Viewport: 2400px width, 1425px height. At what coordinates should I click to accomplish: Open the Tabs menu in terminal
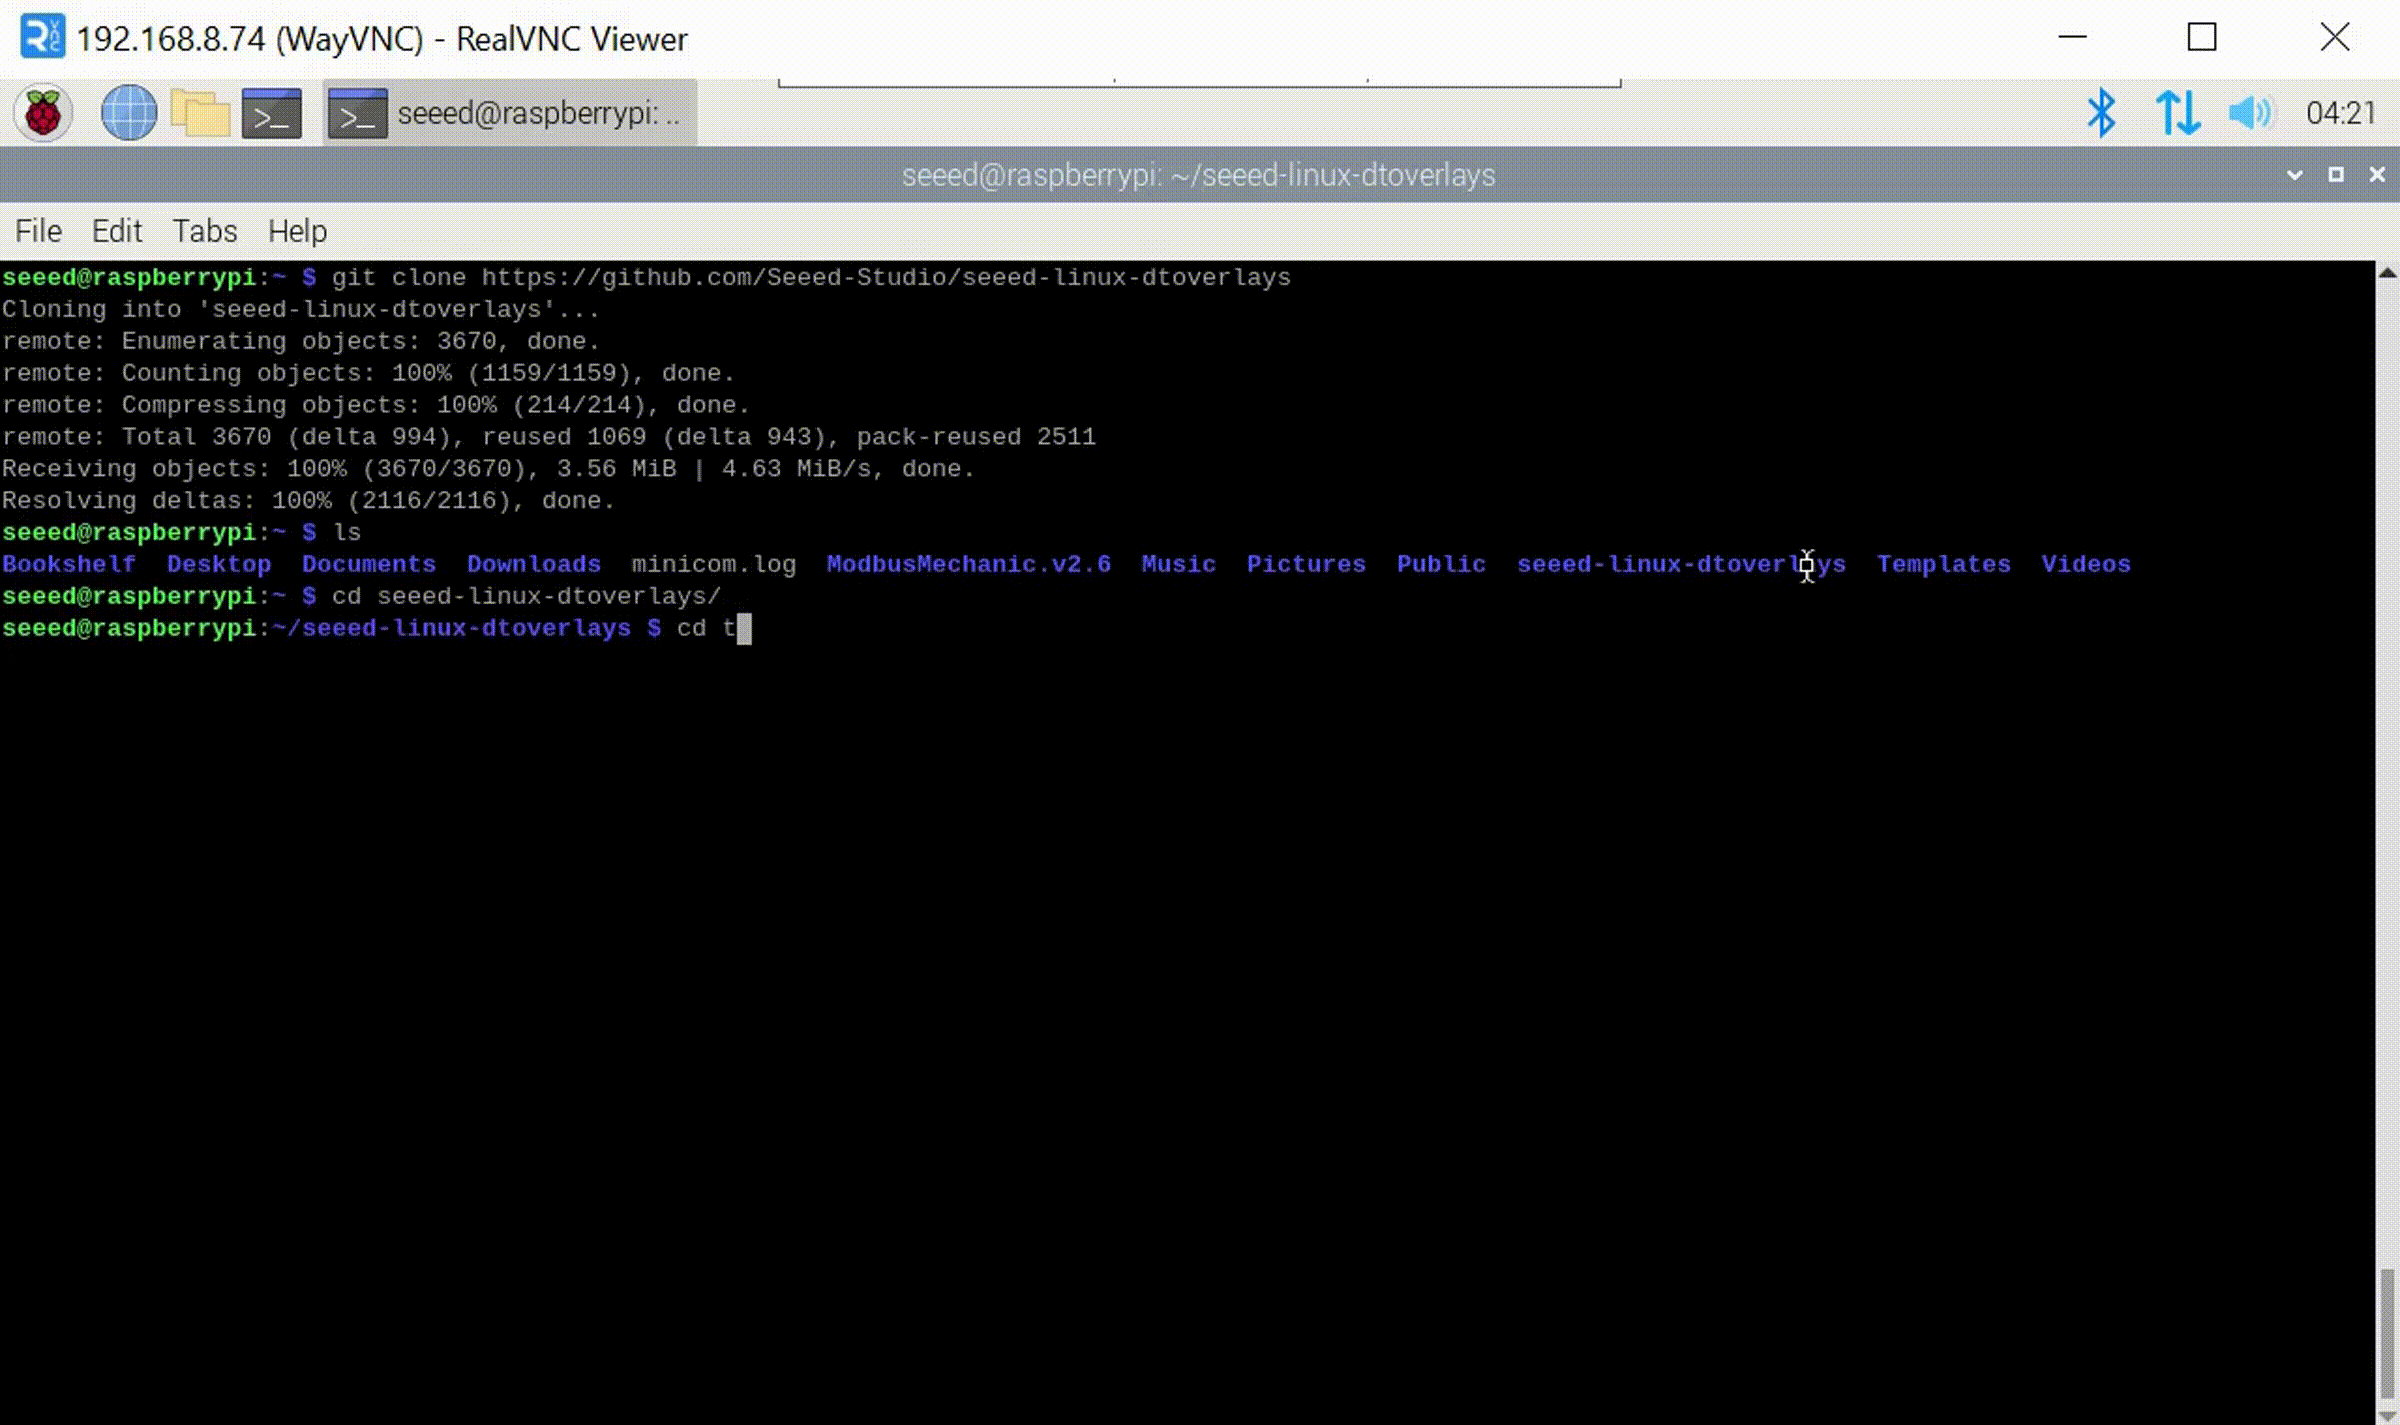pos(204,231)
